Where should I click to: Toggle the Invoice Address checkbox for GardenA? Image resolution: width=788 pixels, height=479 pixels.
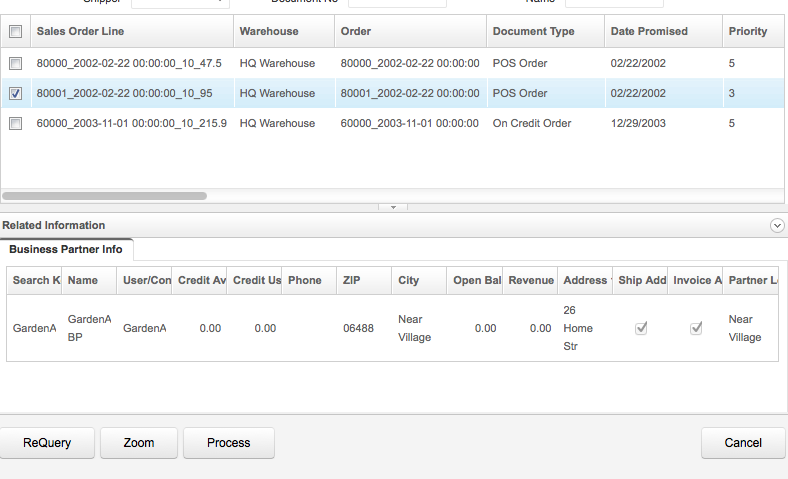pos(696,328)
